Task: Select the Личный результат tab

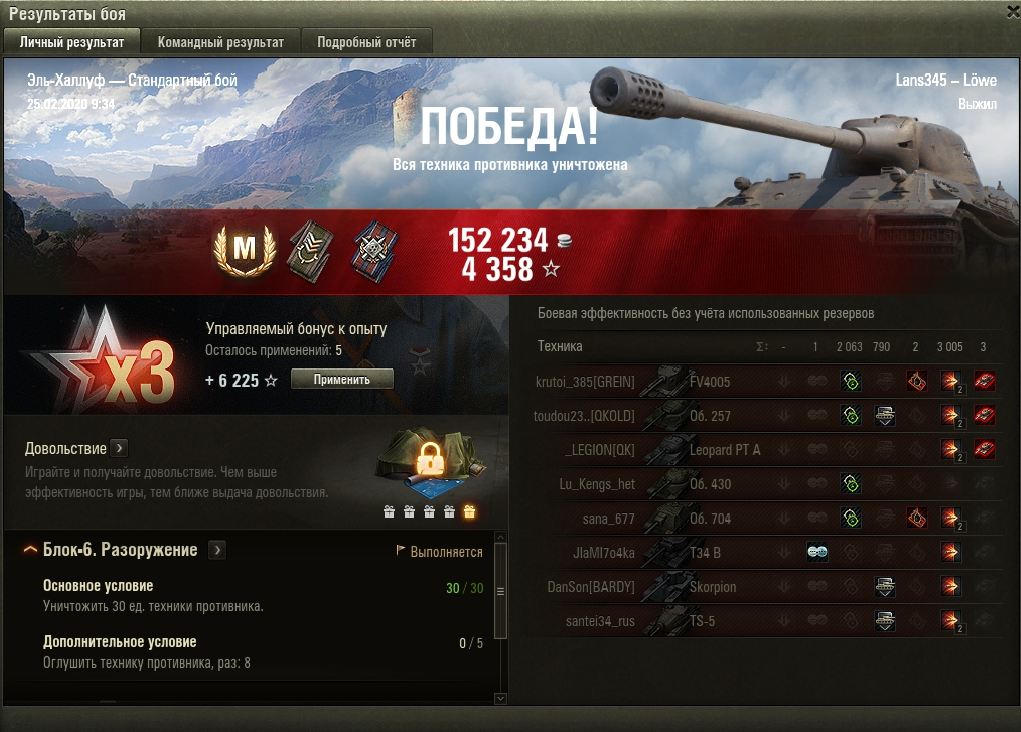Action: tap(72, 42)
